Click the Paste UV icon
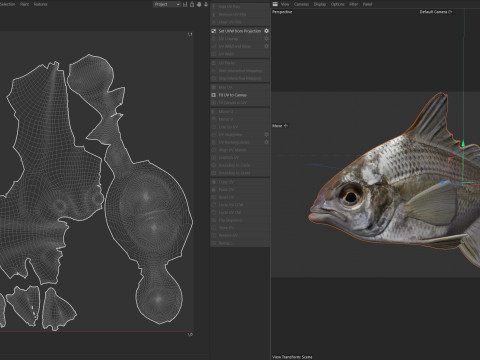The height and width of the screenshot is (360, 480). (x=214, y=190)
